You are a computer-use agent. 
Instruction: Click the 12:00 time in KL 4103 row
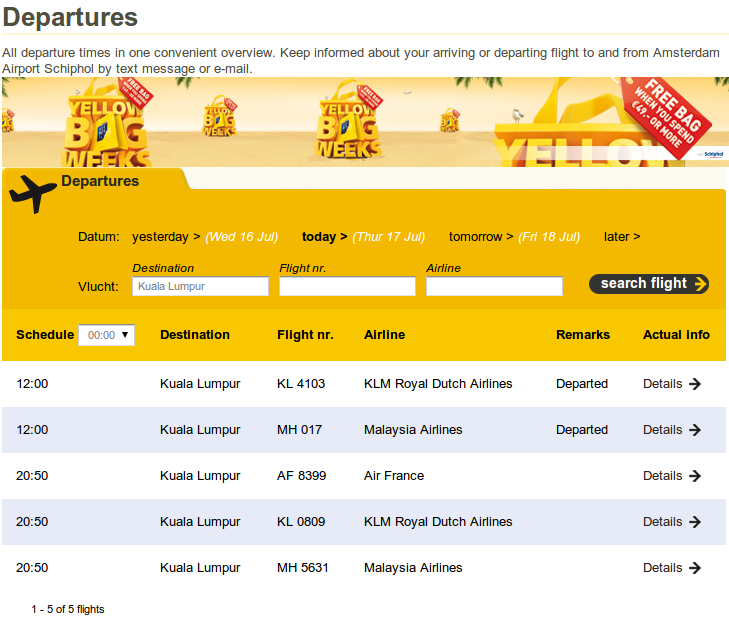pyautogui.click(x=32, y=384)
